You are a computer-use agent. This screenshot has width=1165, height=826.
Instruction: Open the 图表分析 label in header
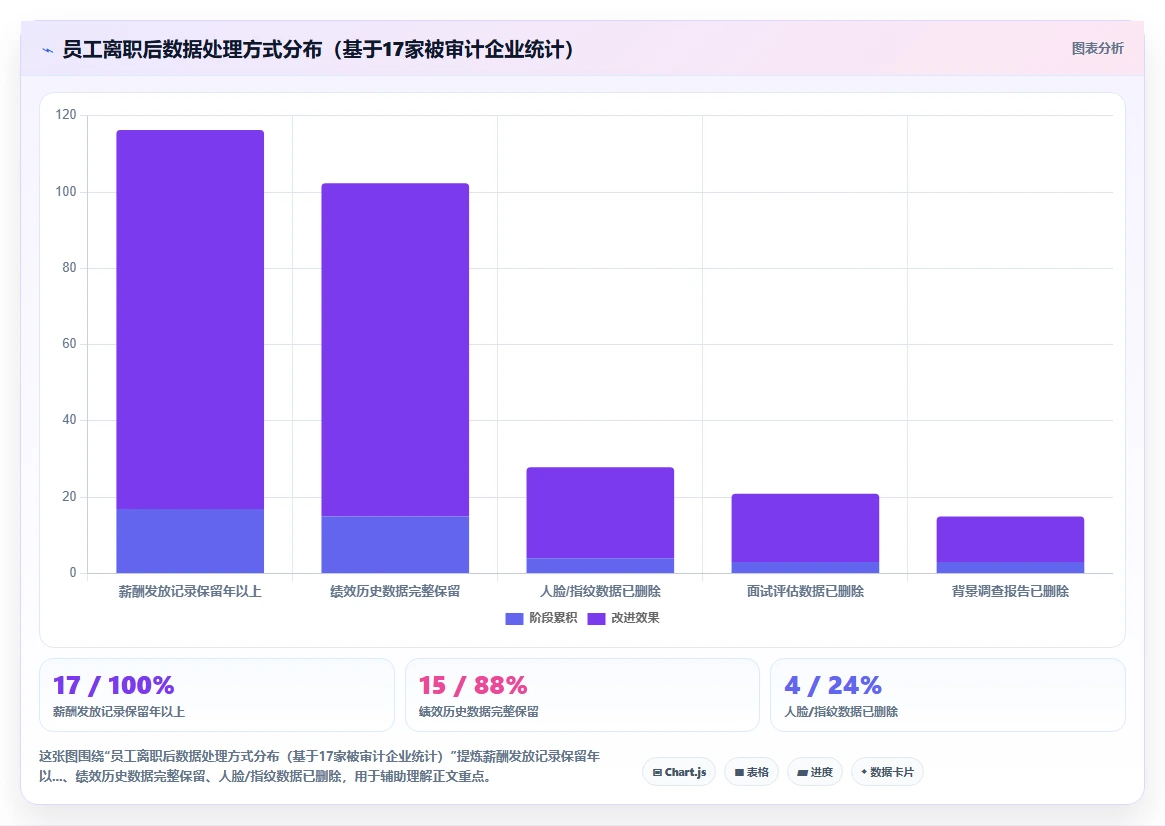tap(1097, 48)
